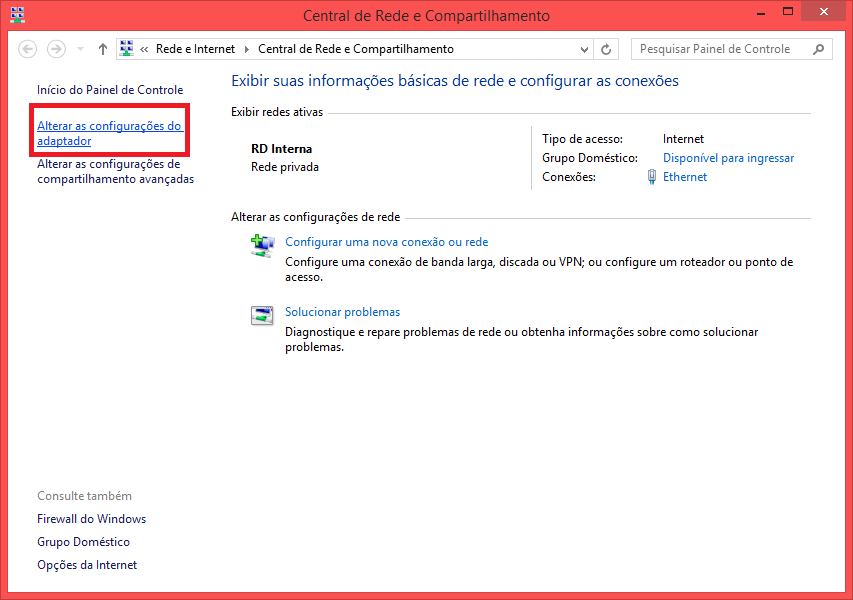Open the recent locations dropdown arrow
The image size is (853, 600).
coord(79,49)
